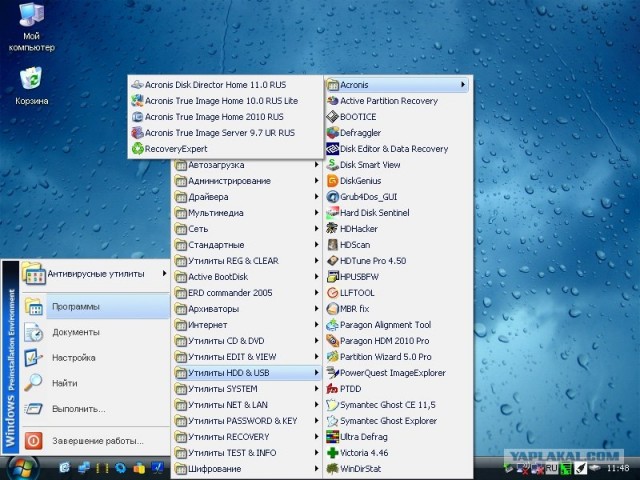640x480 pixels.
Task: Open the Интернет folder
Action: point(247,324)
